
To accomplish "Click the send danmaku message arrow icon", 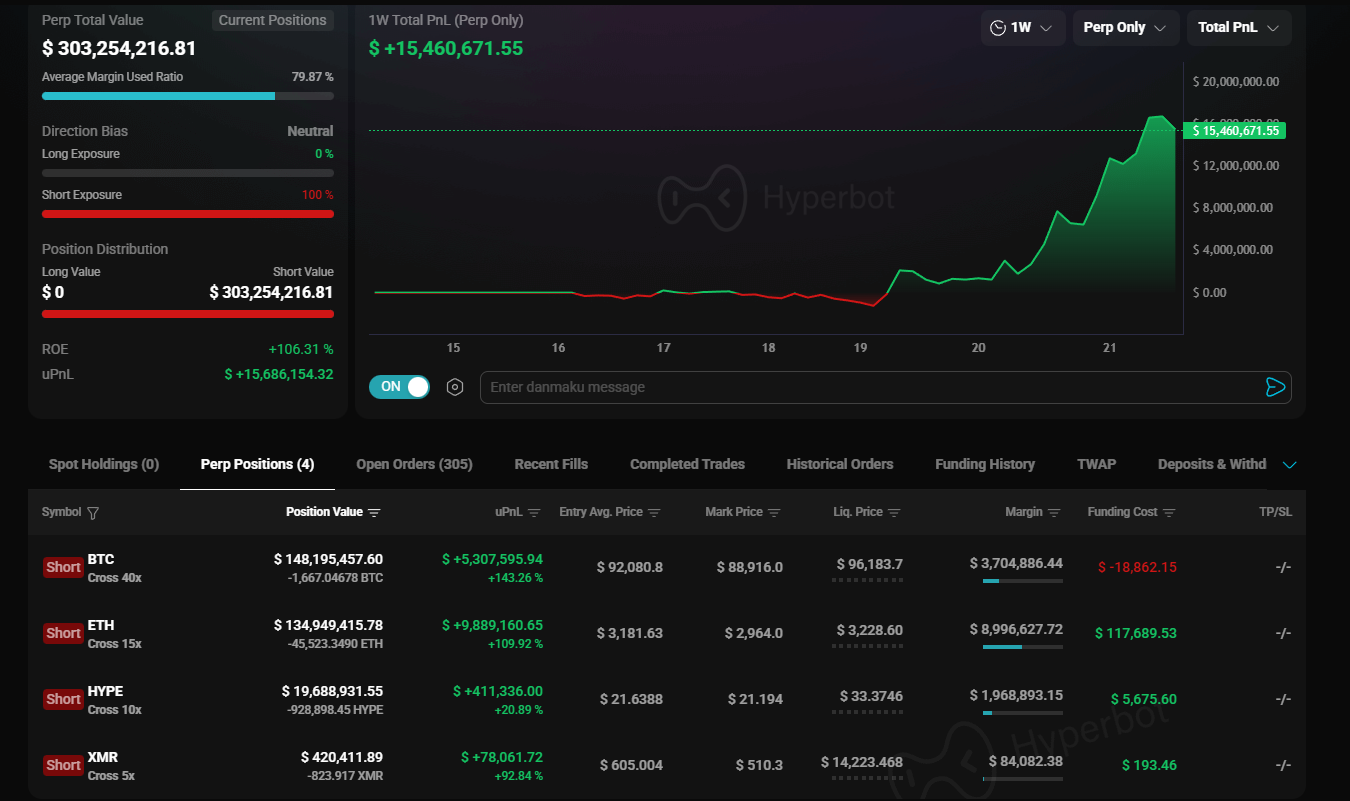I will 1274,387.
